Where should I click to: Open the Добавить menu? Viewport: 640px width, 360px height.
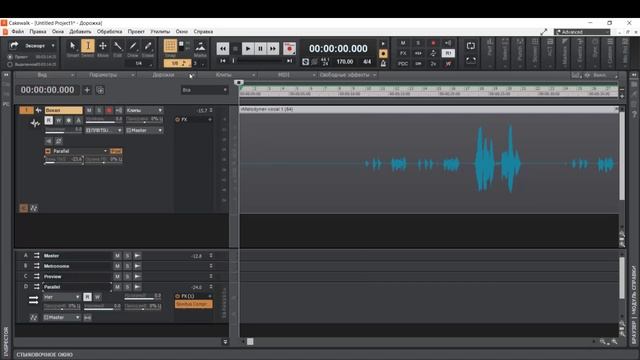pyautogui.click(x=80, y=31)
